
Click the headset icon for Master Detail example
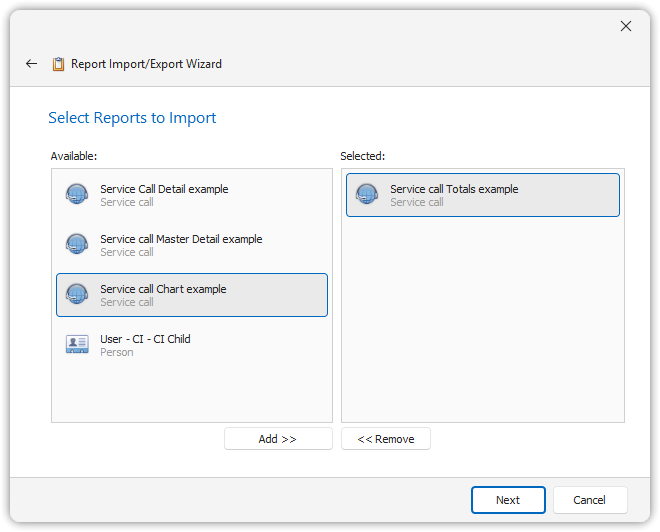[77, 245]
